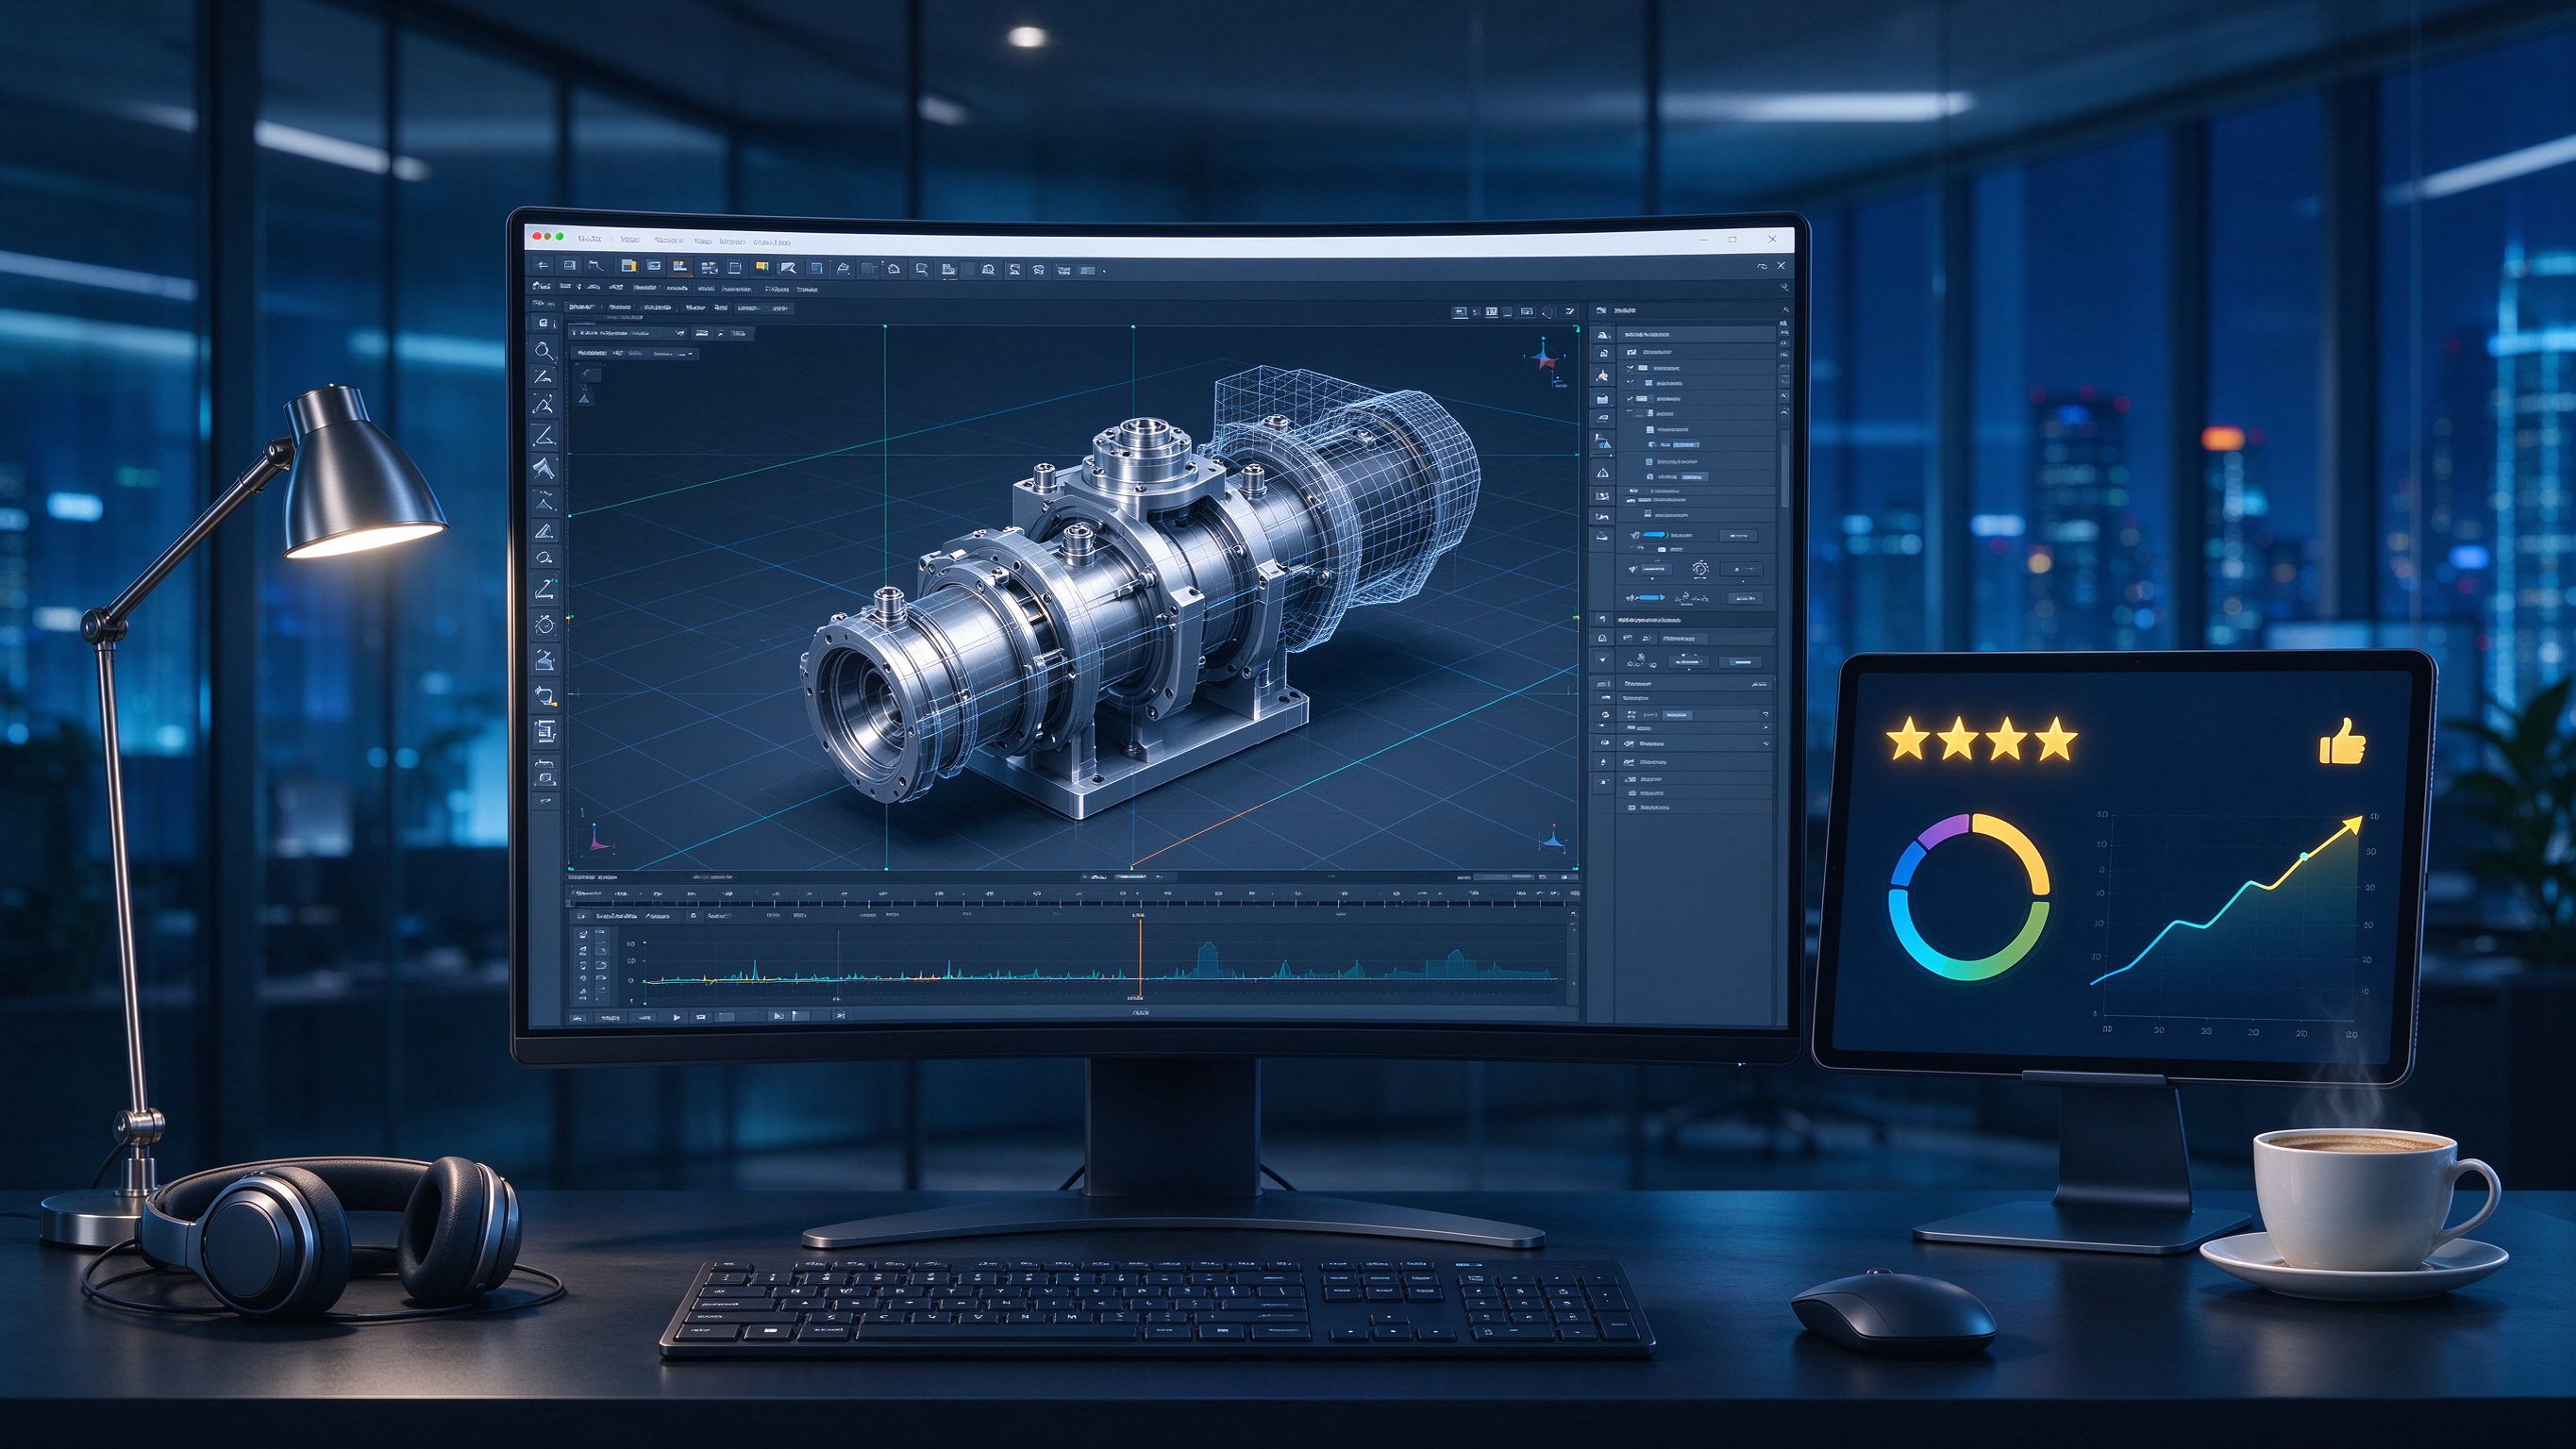This screenshot has height=1449, width=2576.
Task: Open the colored folder icon in top toolbar
Action: (x=628, y=266)
